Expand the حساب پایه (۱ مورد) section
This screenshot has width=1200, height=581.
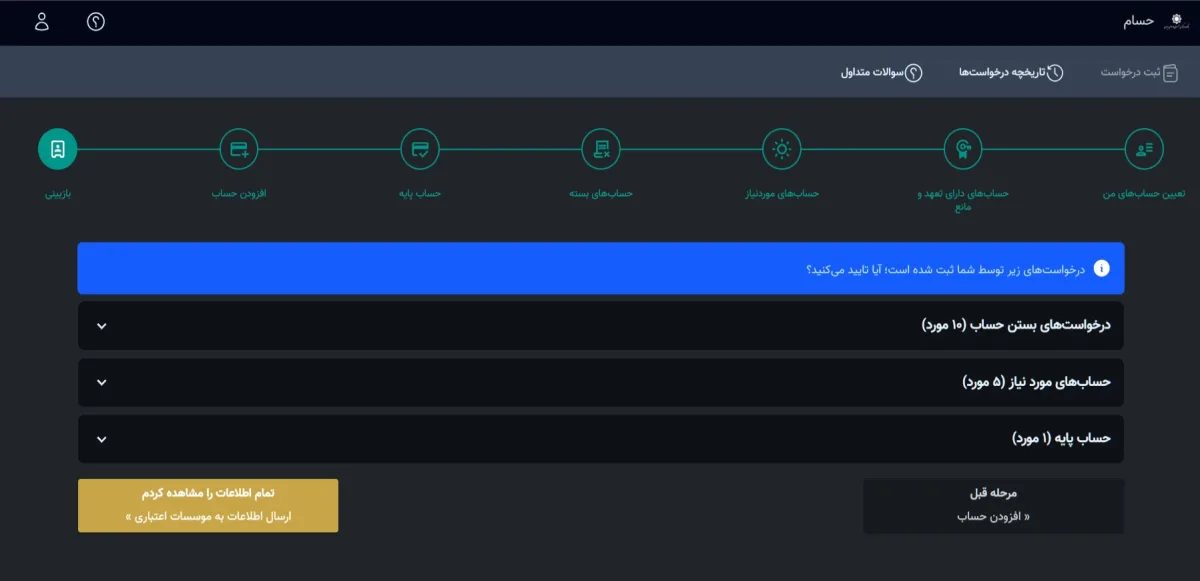point(601,439)
